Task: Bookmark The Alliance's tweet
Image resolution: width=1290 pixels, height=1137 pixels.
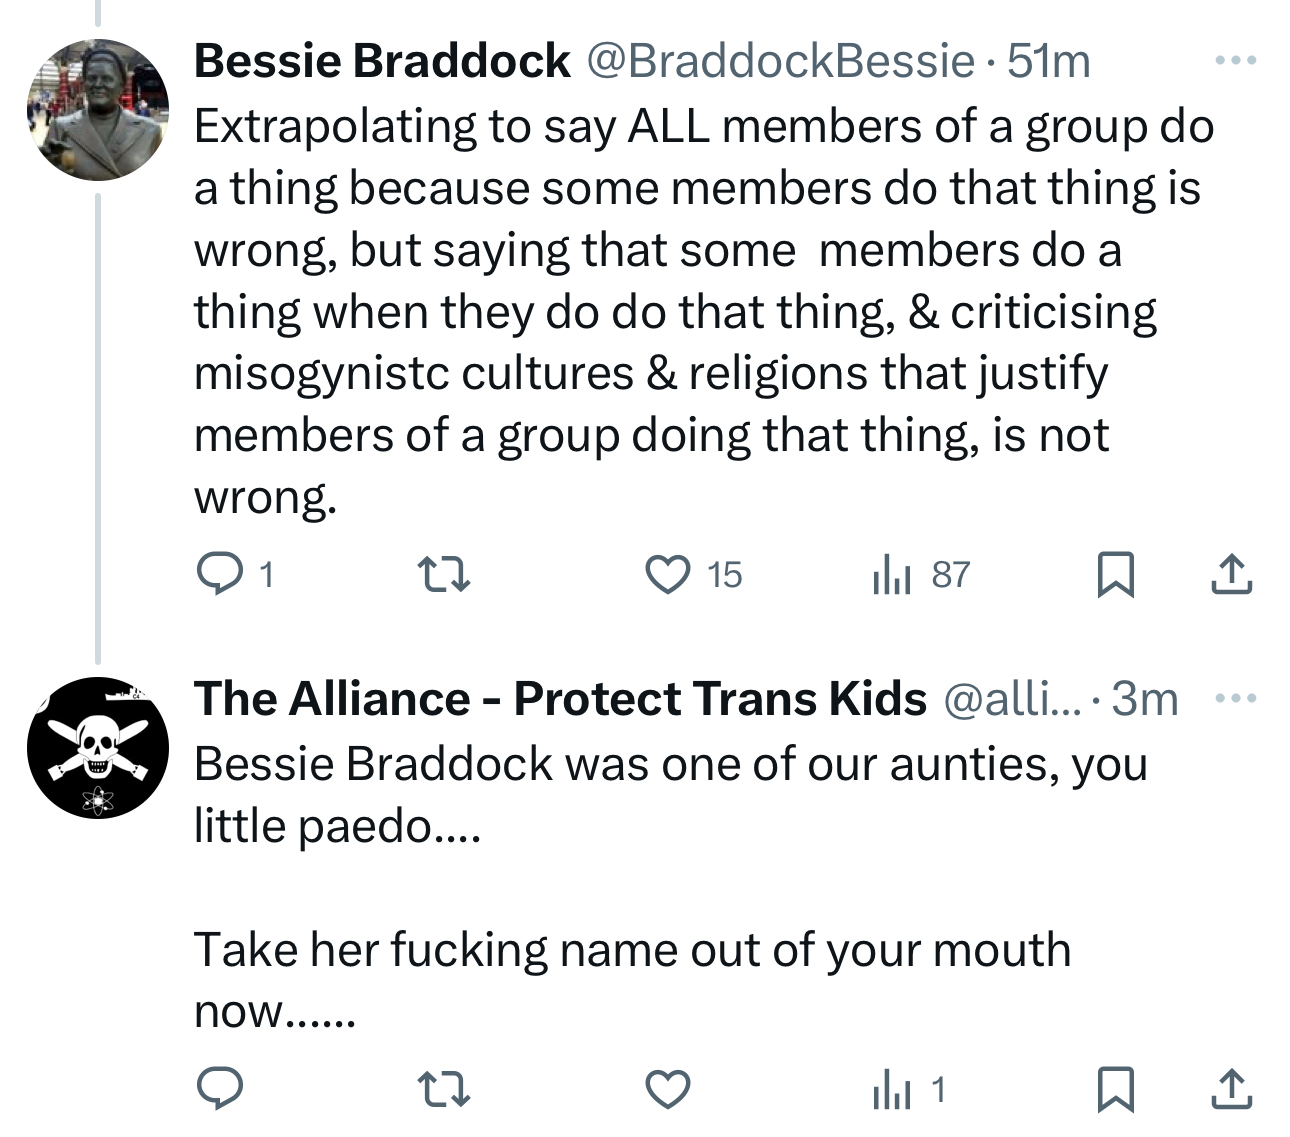Action: tap(1115, 1089)
